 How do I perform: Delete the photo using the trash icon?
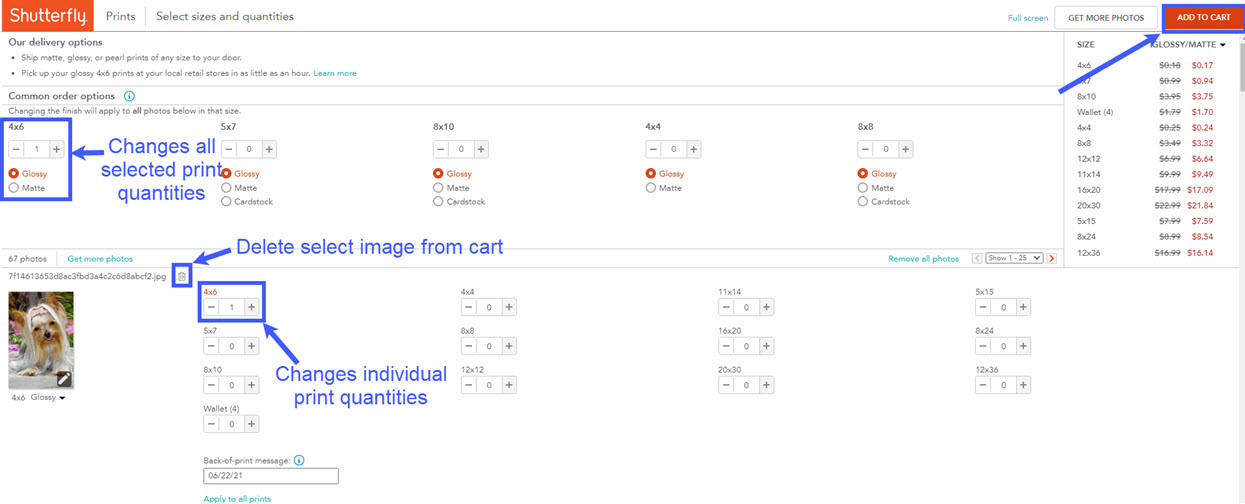pos(181,275)
